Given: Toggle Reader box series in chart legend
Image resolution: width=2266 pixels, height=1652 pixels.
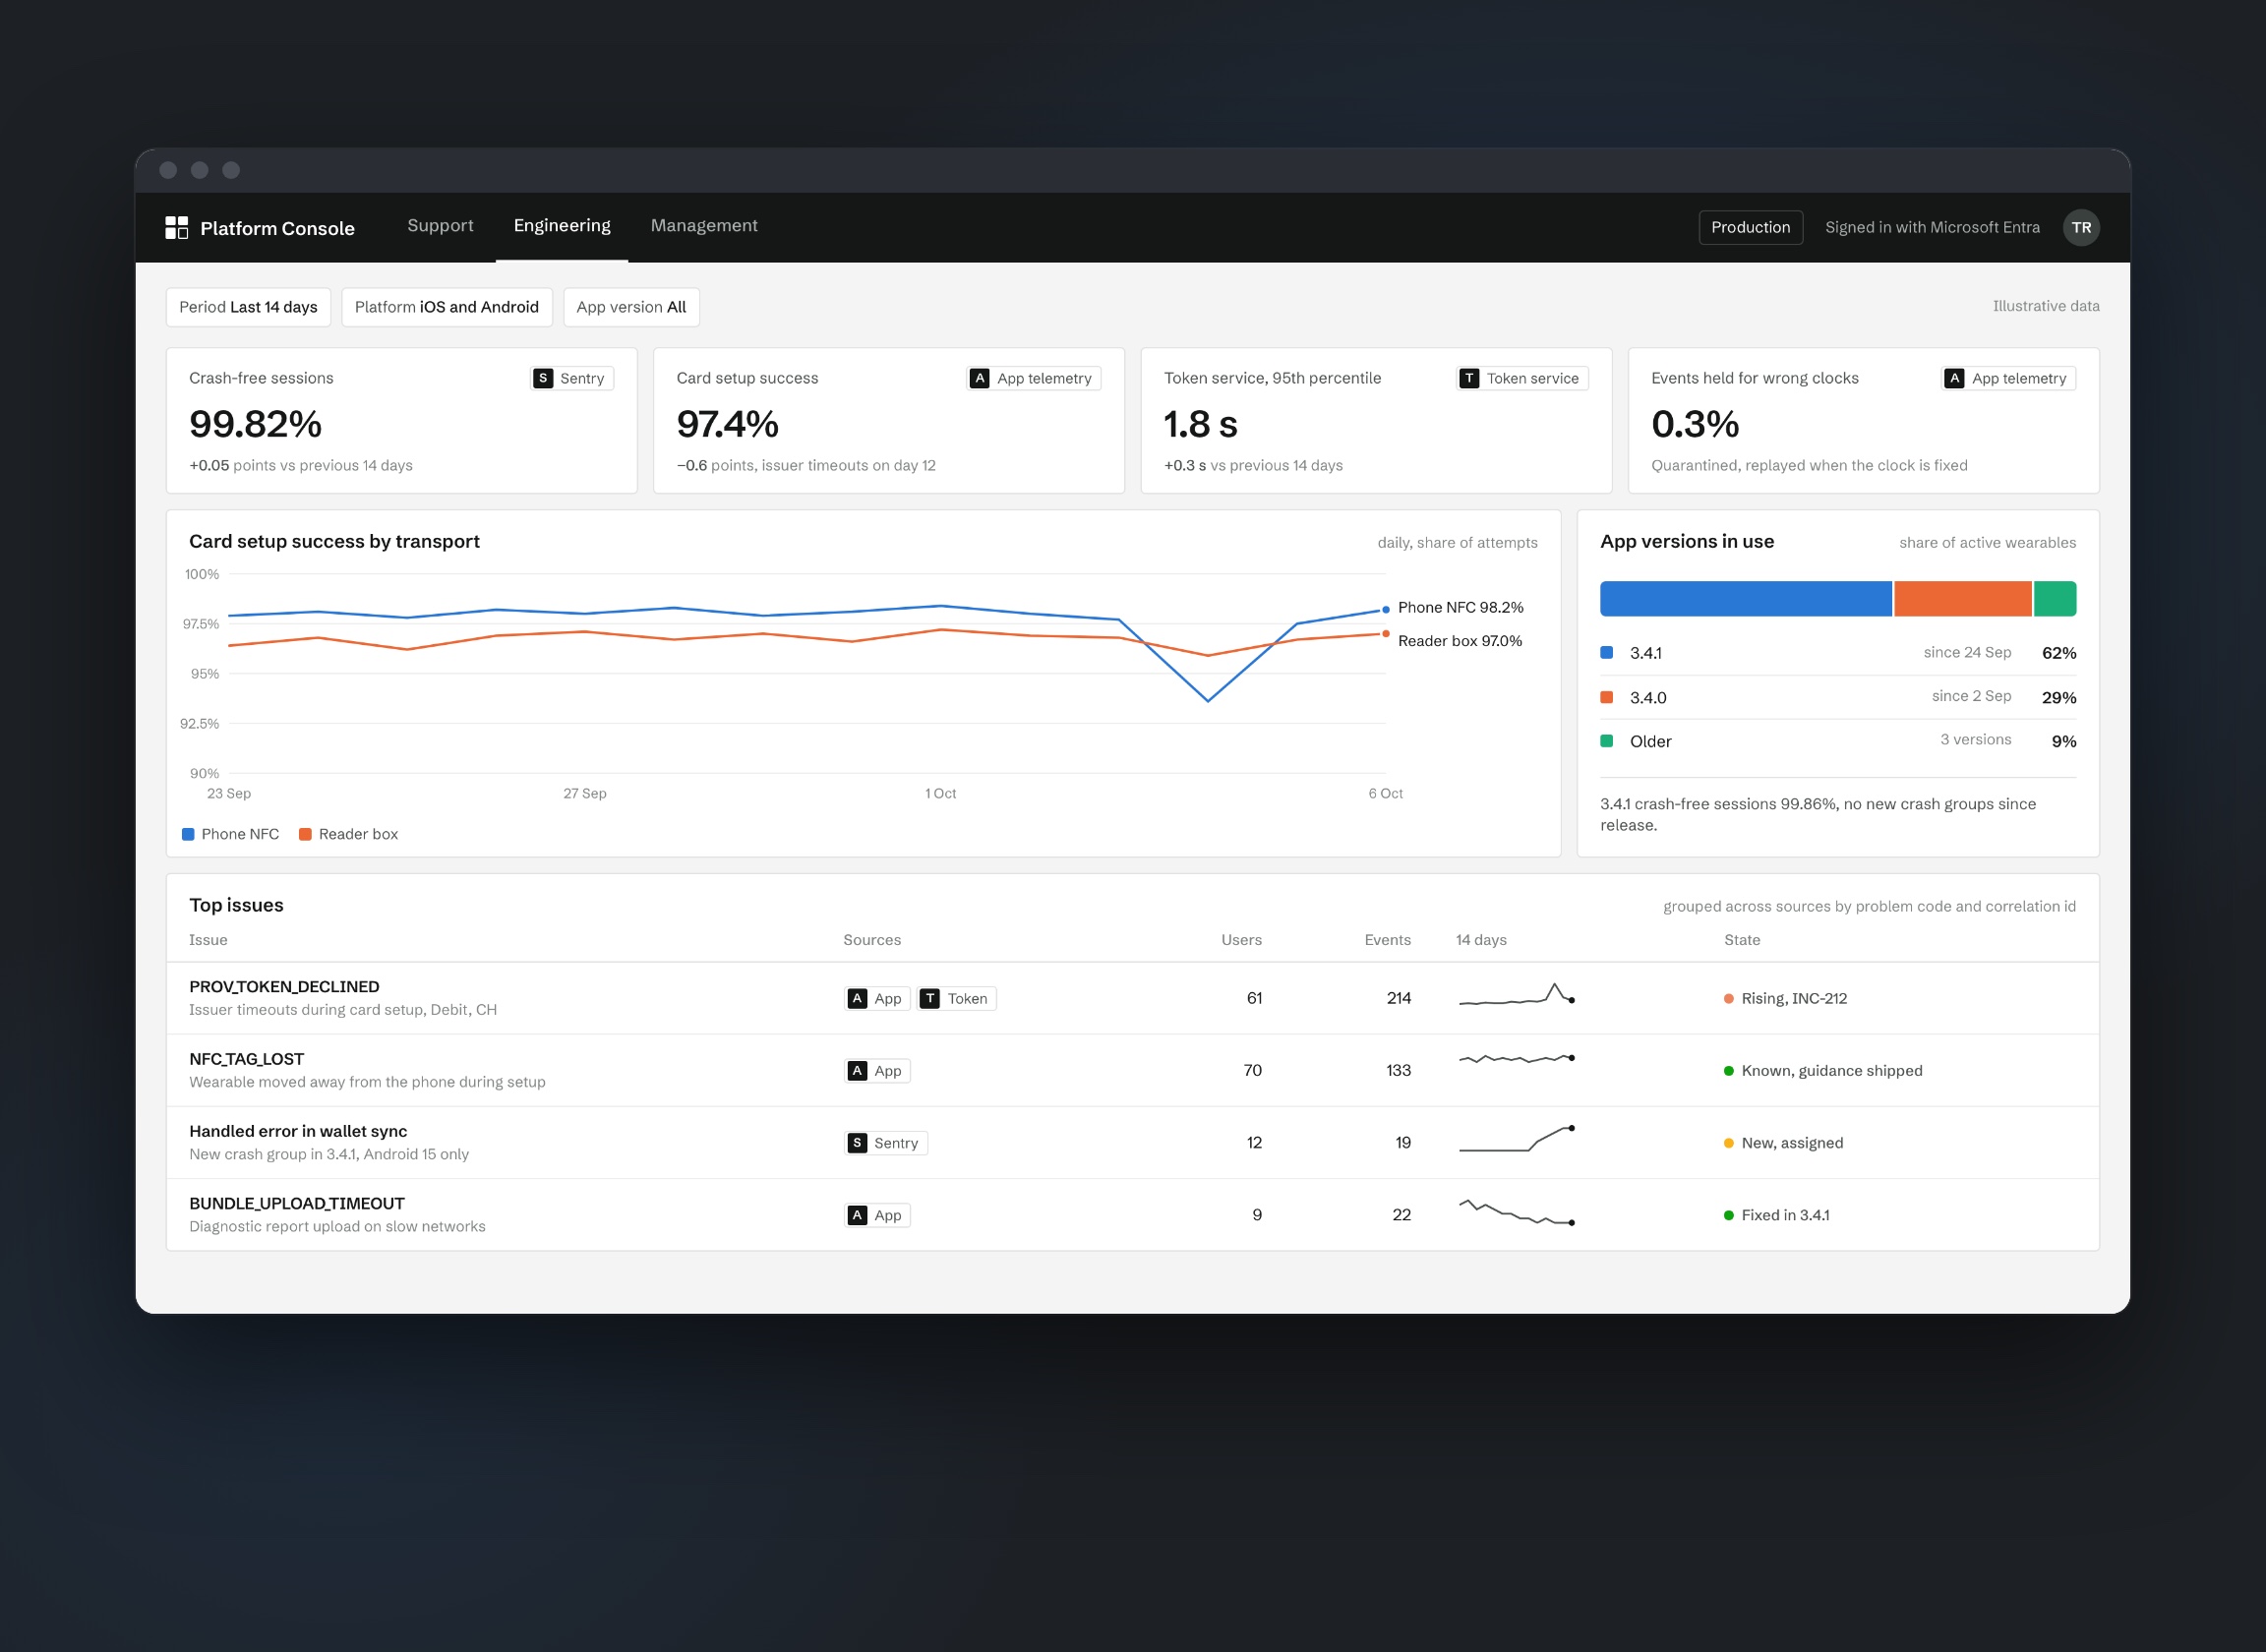Looking at the screenshot, I should click(x=348, y=834).
